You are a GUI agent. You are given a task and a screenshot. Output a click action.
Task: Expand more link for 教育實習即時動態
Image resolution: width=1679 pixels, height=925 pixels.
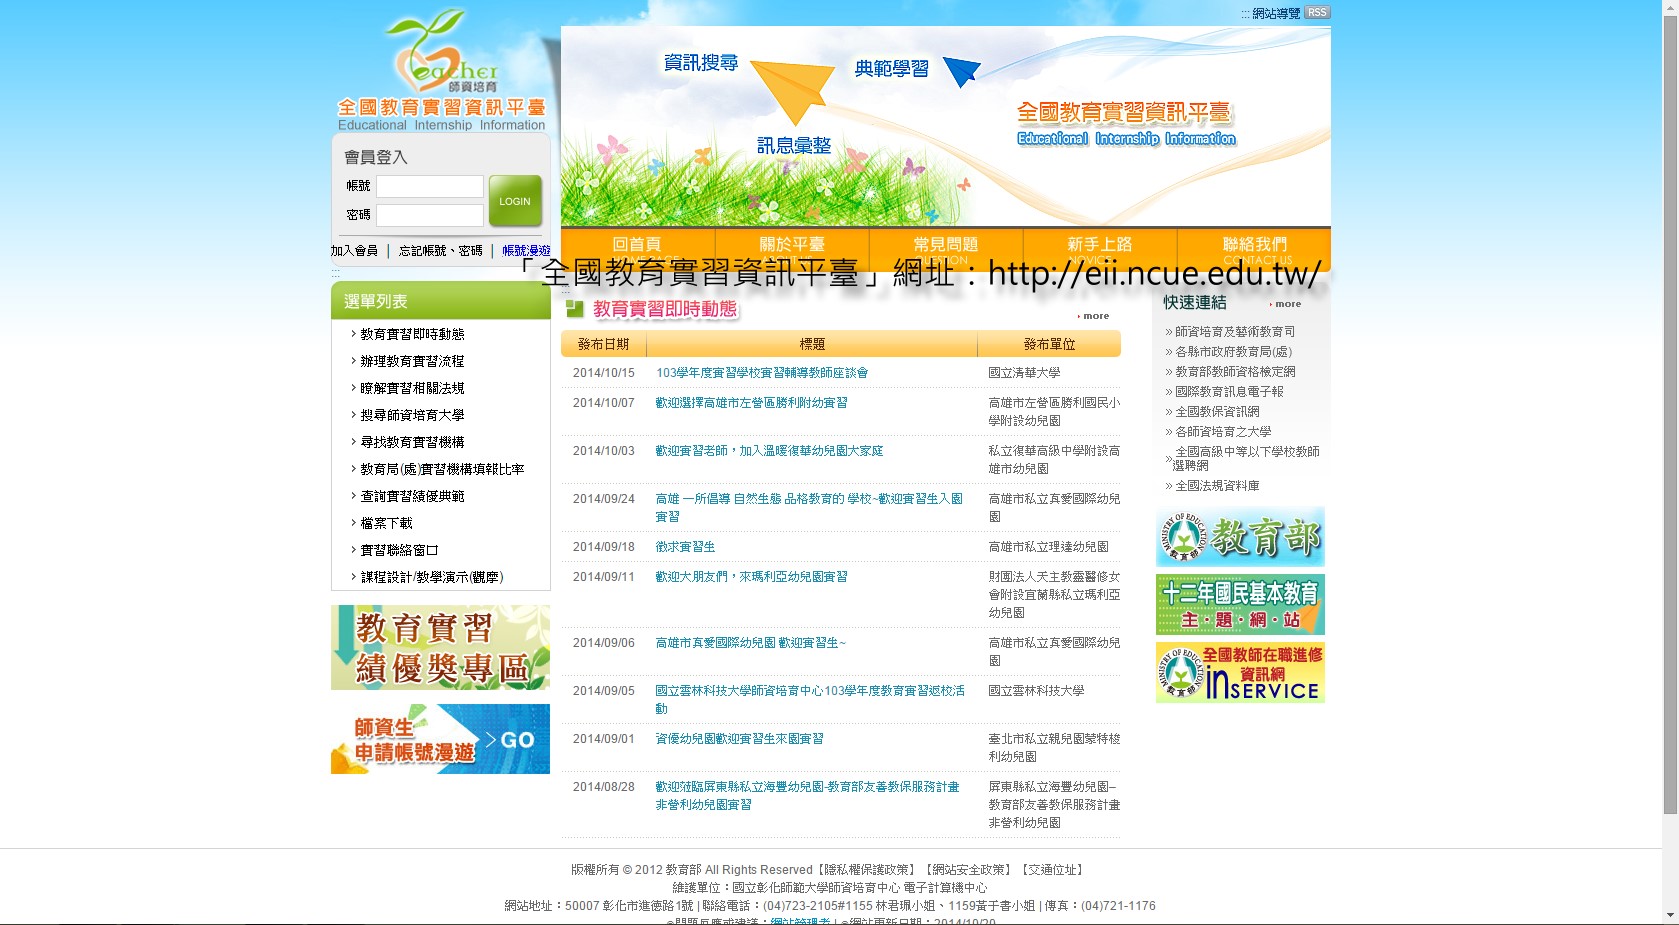1095,316
